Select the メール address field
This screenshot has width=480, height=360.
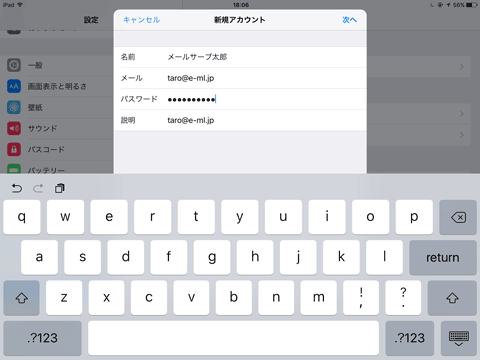click(x=240, y=78)
